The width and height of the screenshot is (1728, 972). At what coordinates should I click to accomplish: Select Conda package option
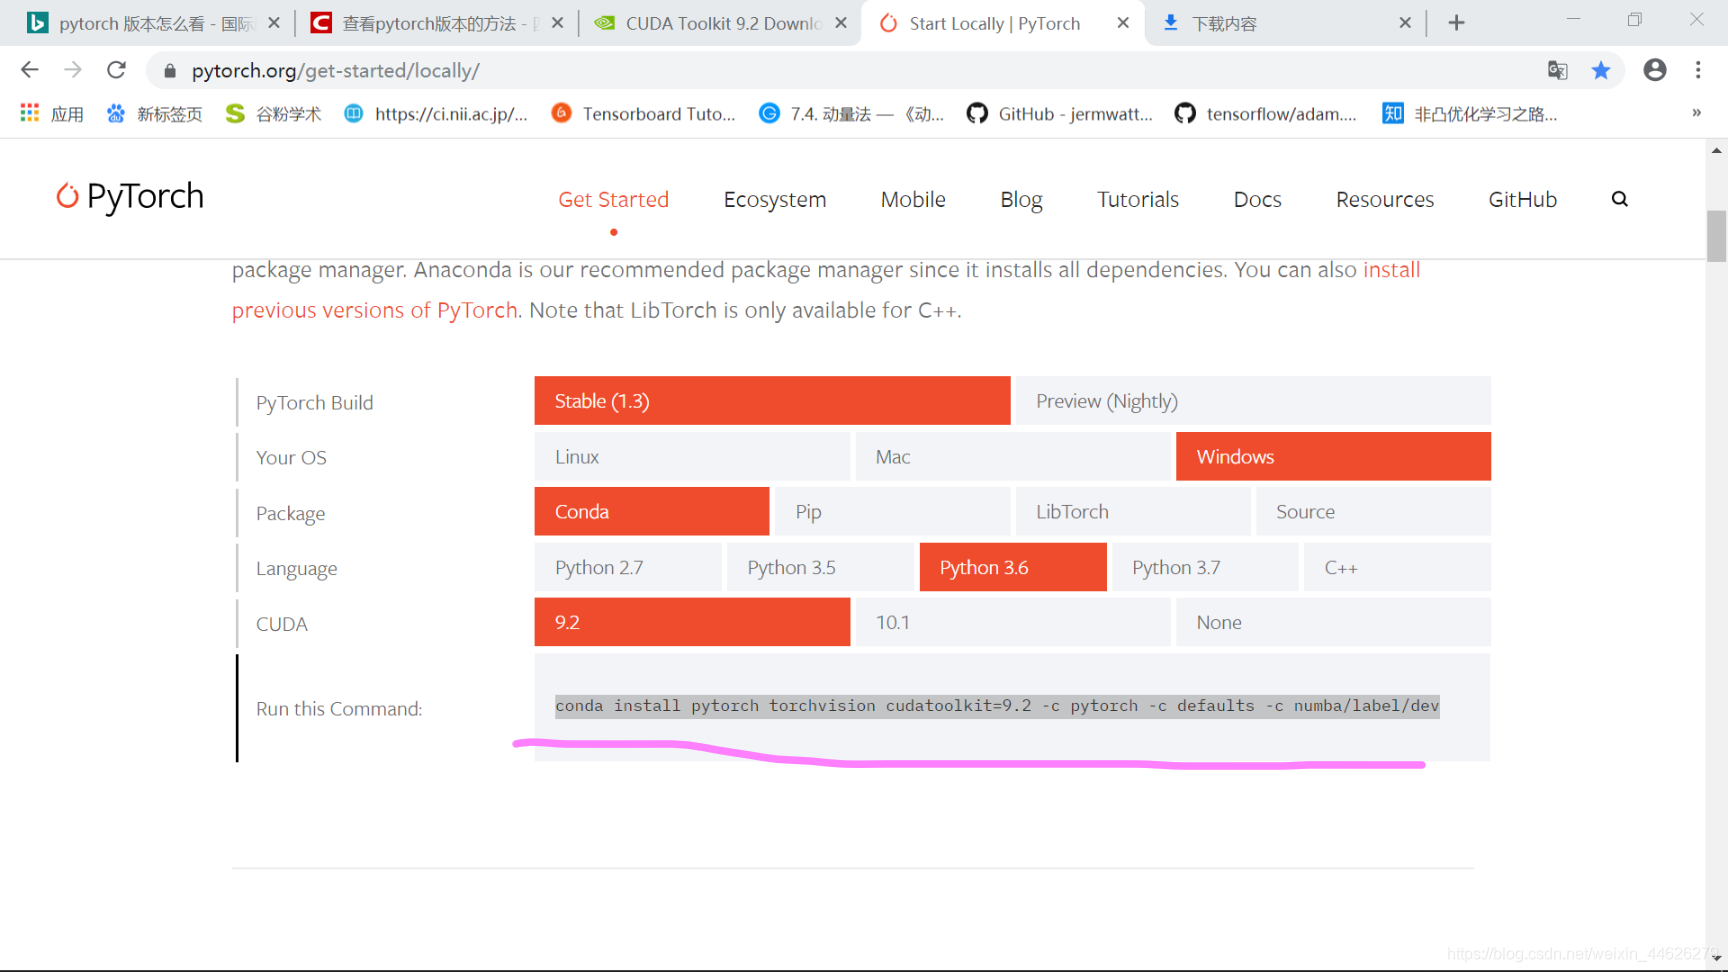[652, 512]
